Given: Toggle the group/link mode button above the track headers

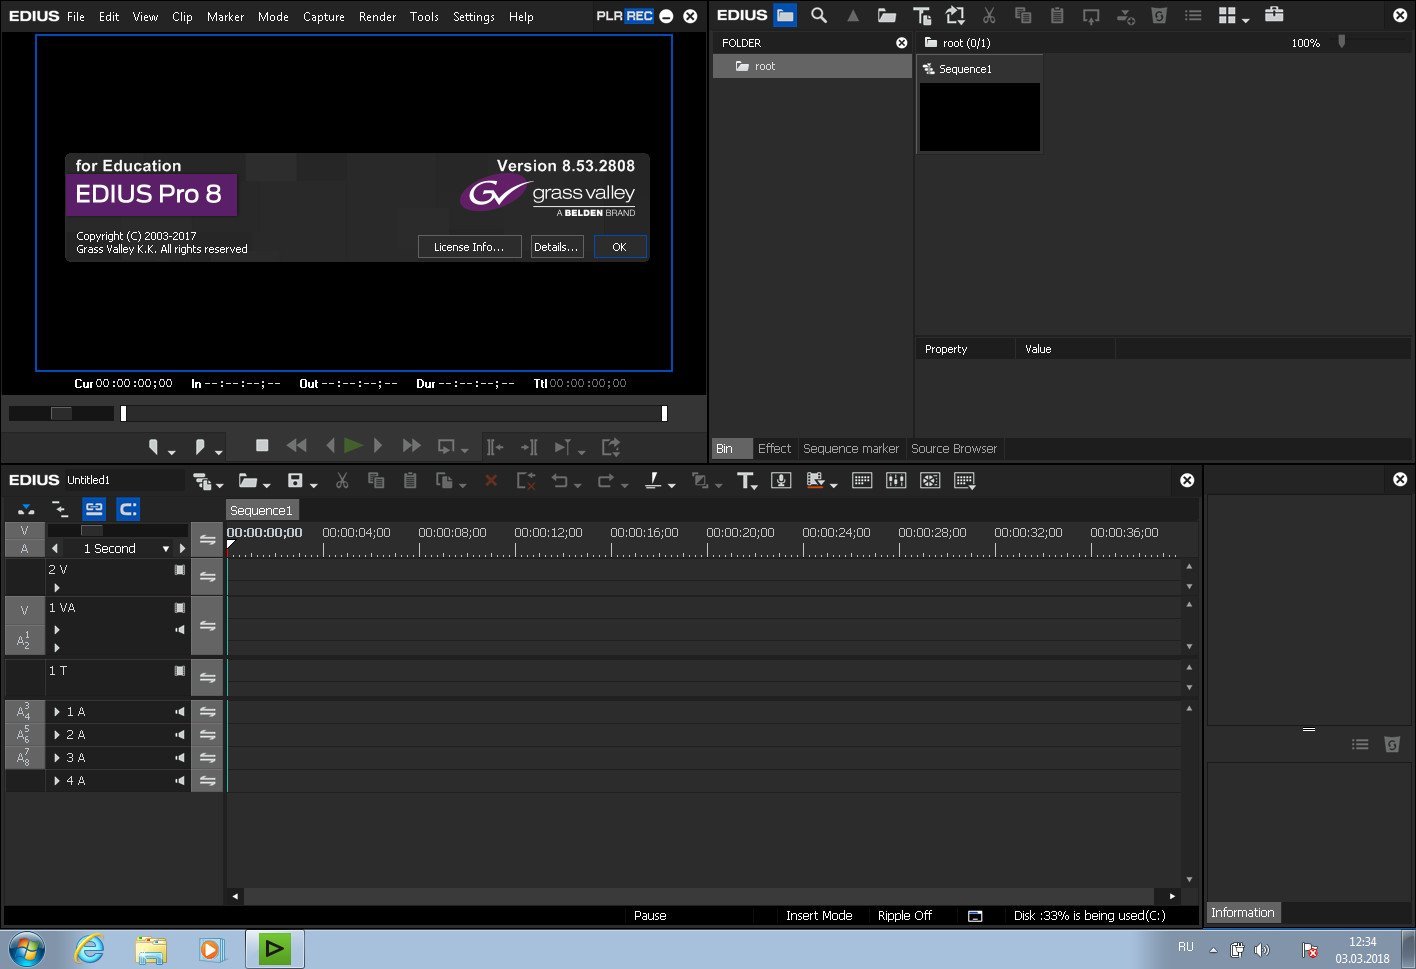Looking at the screenshot, I should pos(94,509).
